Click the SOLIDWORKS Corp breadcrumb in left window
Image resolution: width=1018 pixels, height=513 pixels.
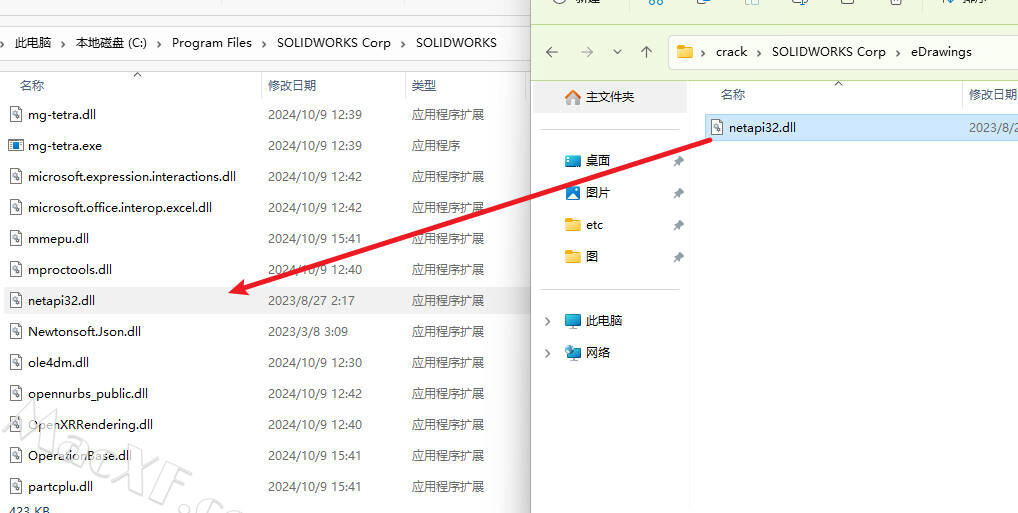click(334, 43)
